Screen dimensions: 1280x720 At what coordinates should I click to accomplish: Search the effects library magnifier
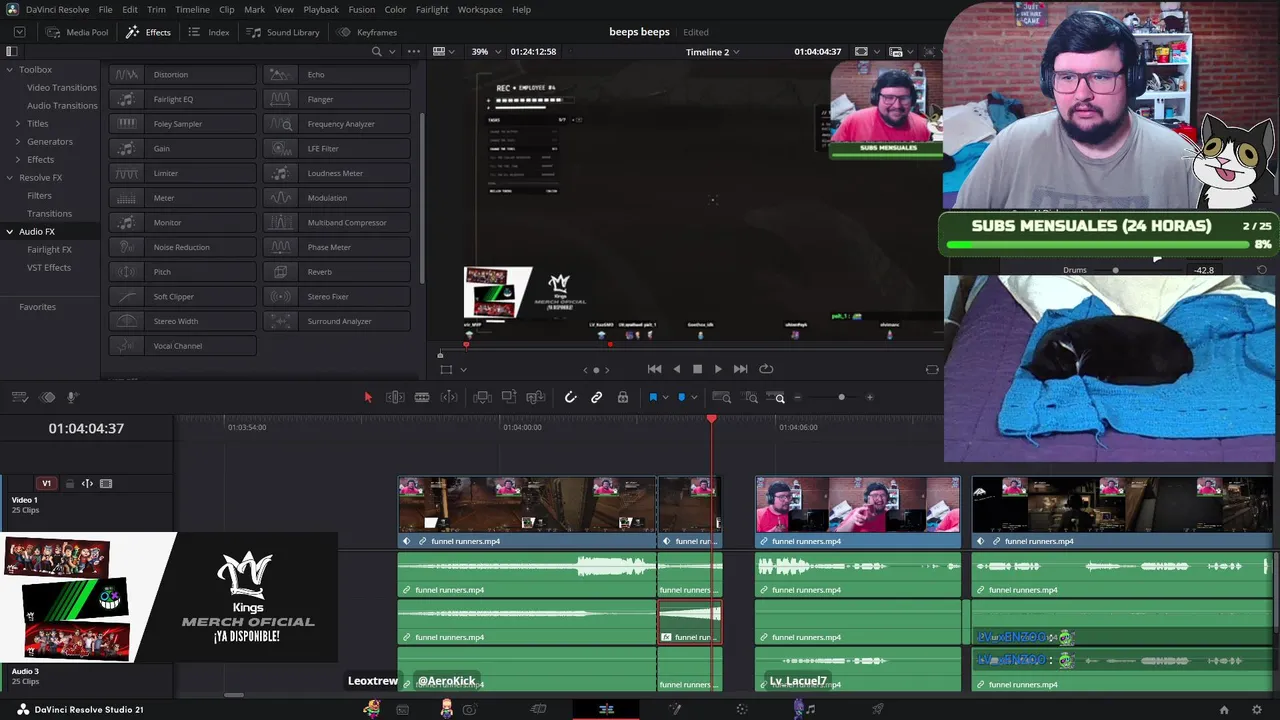(377, 51)
